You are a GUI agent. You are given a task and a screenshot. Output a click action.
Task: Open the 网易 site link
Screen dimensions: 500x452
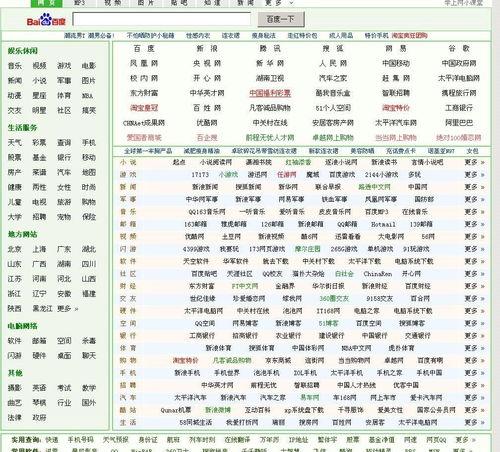(x=396, y=49)
